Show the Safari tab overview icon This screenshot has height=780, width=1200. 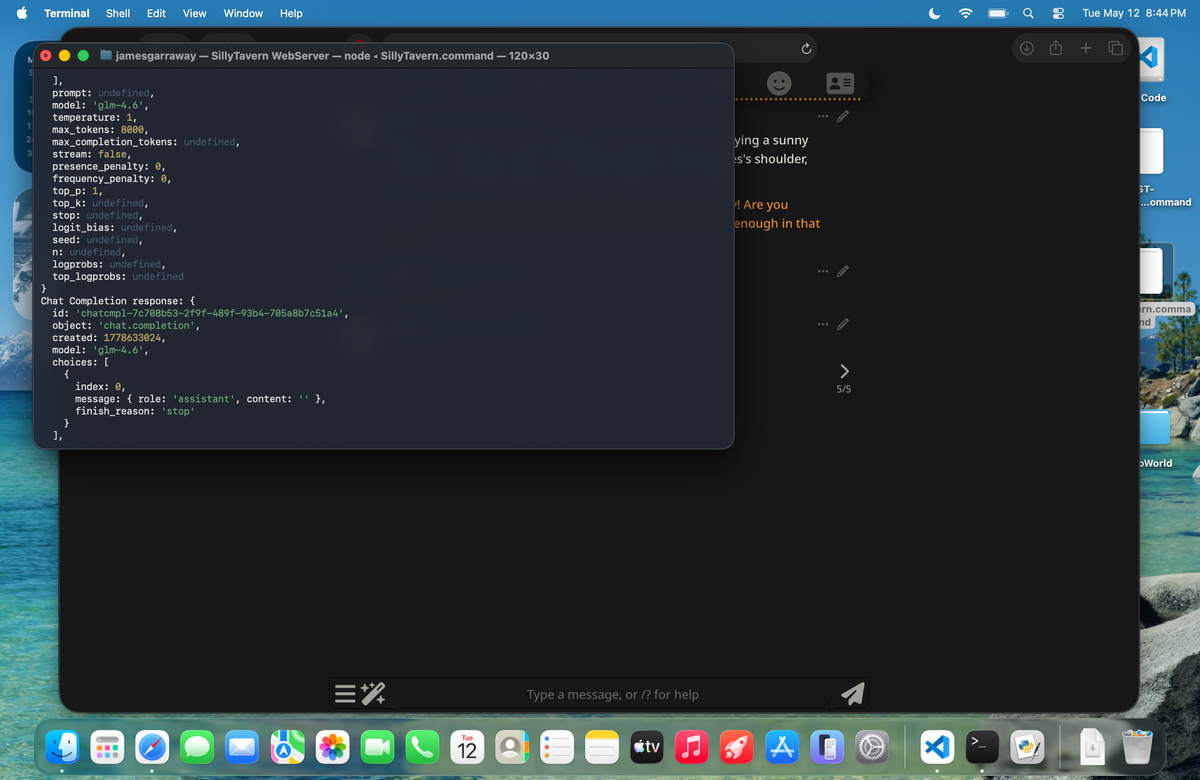click(1115, 48)
